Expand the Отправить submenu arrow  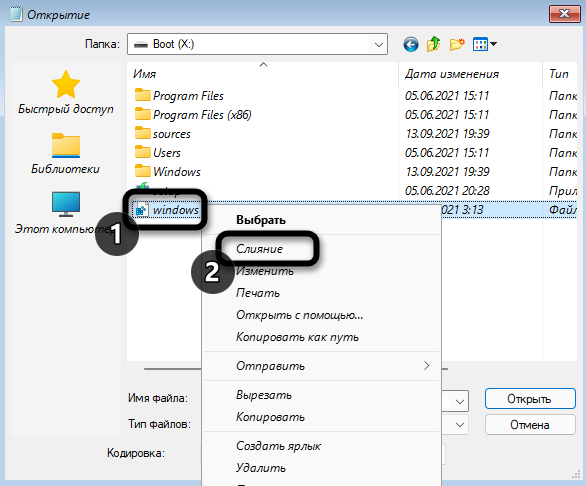[x=426, y=365]
